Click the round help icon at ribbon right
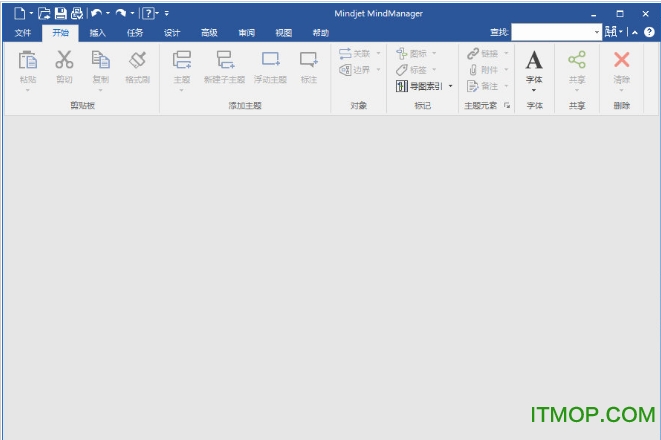661x440 pixels. point(649,32)
